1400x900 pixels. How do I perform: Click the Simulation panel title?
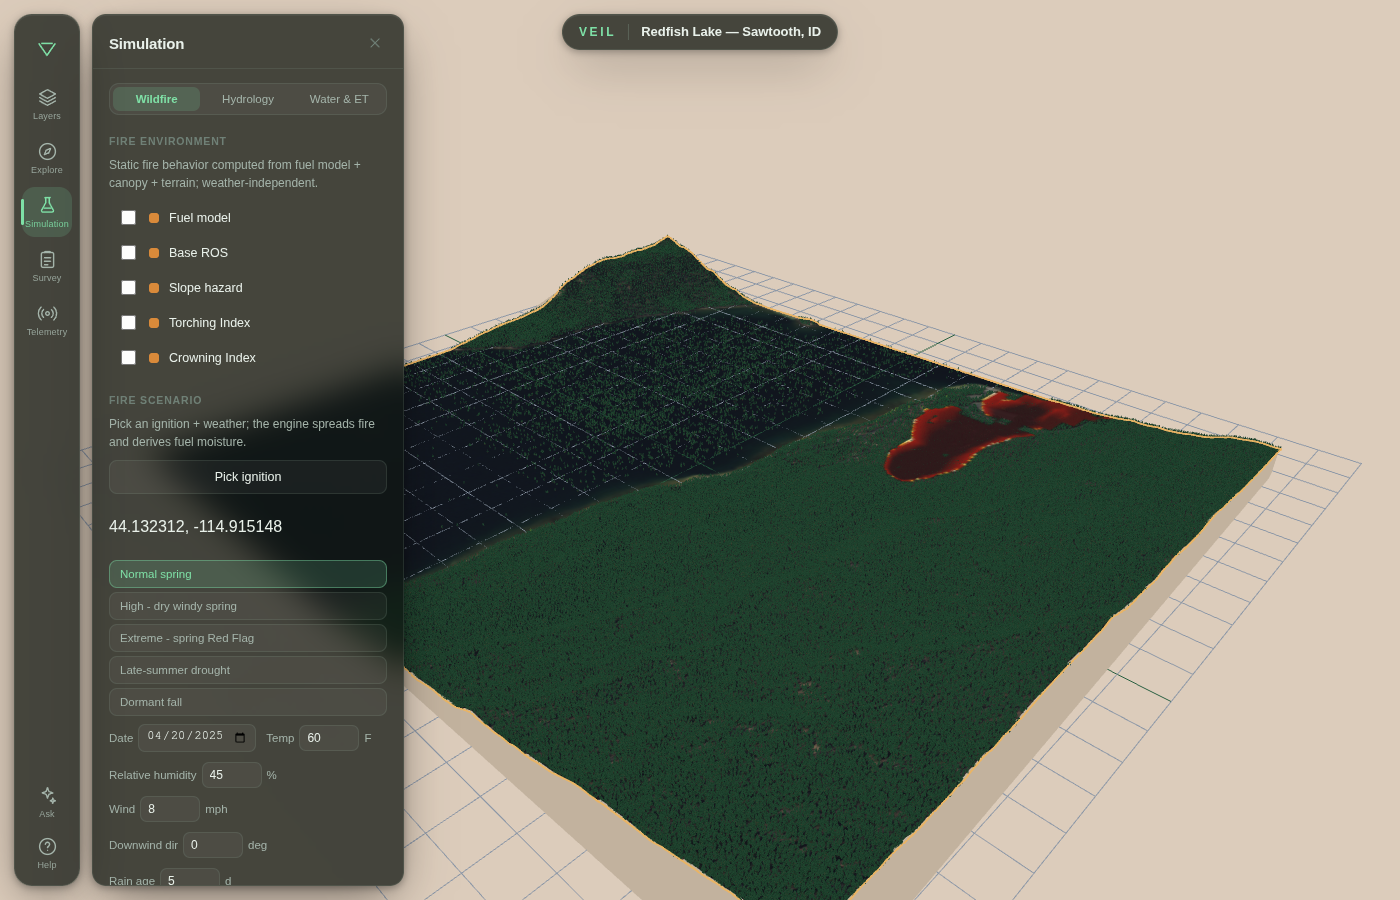tap(147, 44)
